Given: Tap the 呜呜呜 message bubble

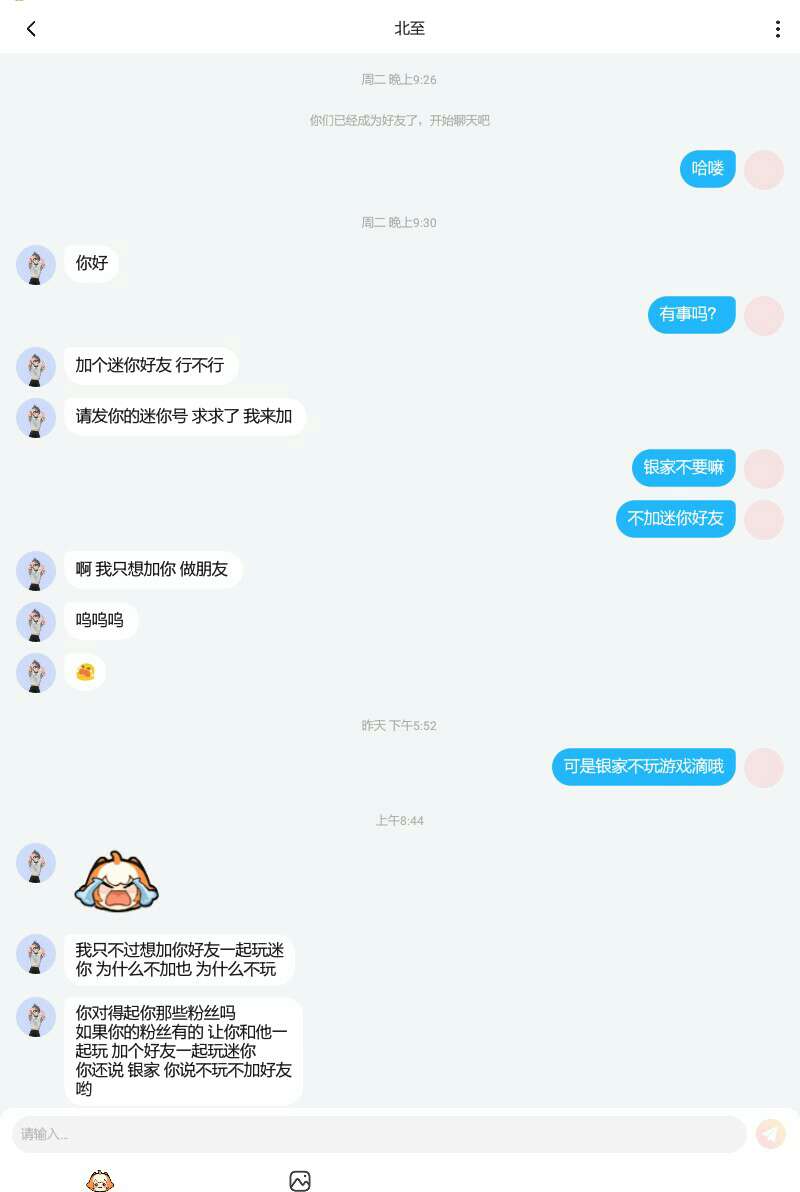Looking at the screenshot, I should pyautogui.click(x=100, y=620).
